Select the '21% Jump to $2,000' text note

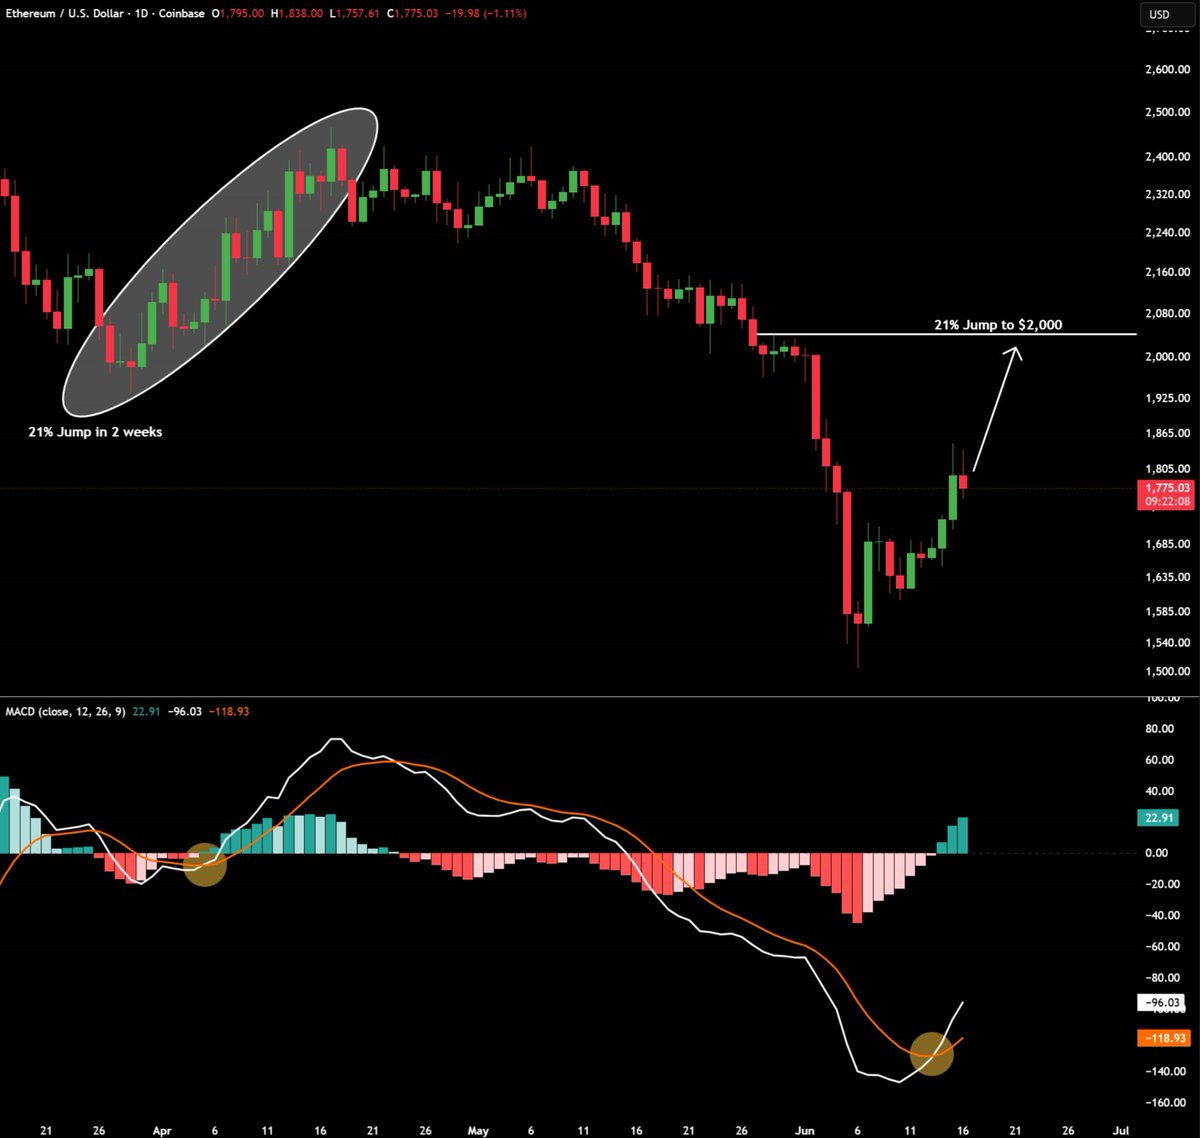998,324
